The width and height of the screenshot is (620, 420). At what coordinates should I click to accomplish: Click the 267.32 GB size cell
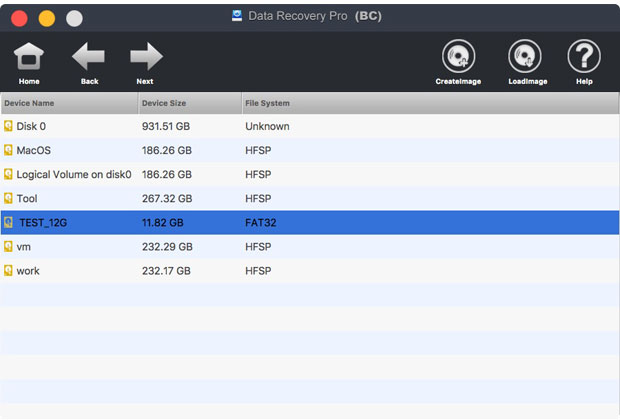click(x=167, y=198)
